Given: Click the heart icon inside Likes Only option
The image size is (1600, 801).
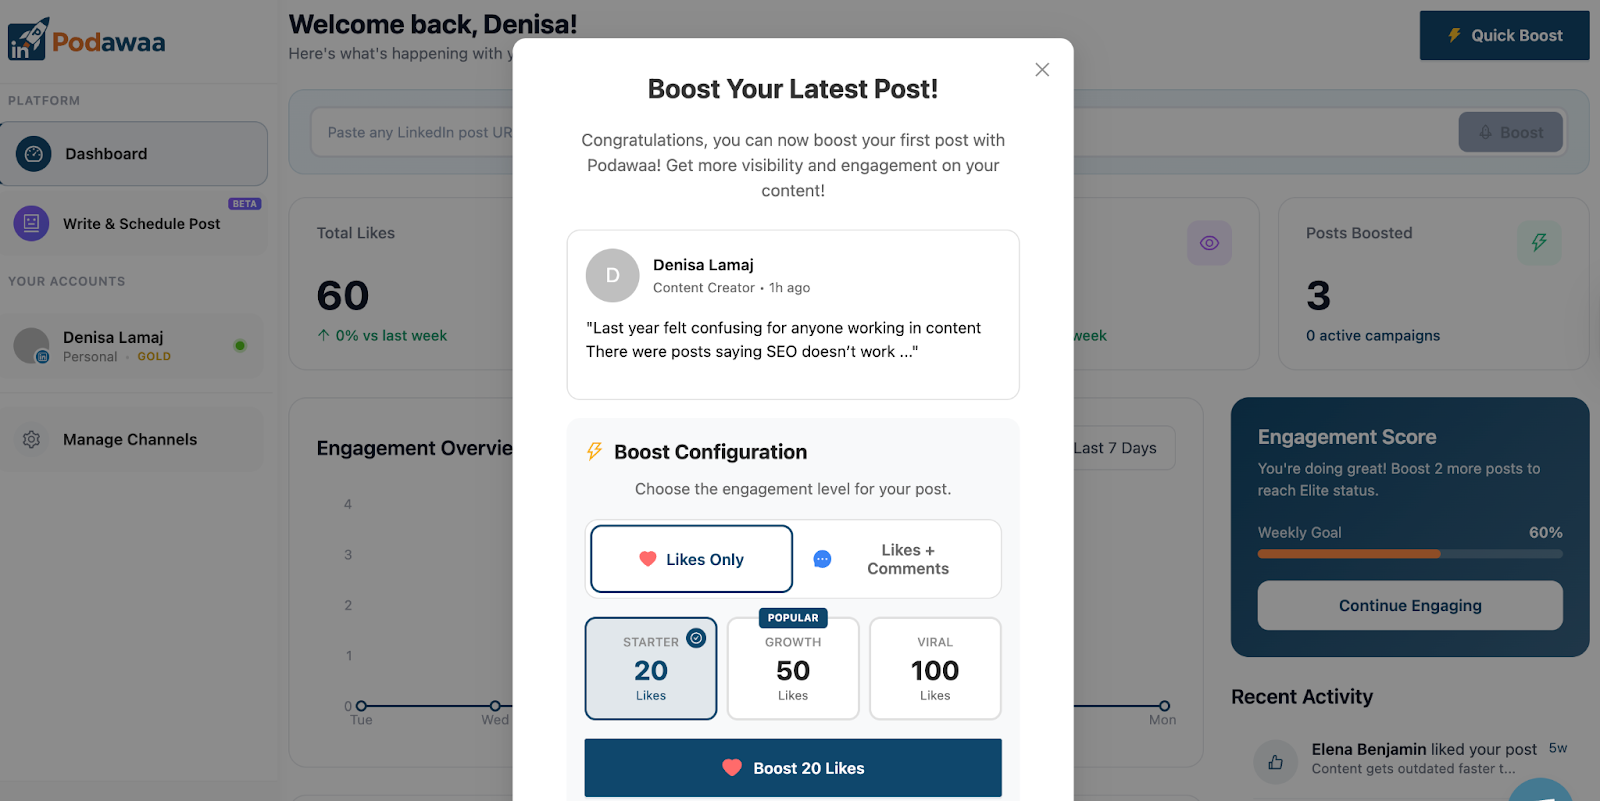Looking at the screenshot, I should [647, 559].
